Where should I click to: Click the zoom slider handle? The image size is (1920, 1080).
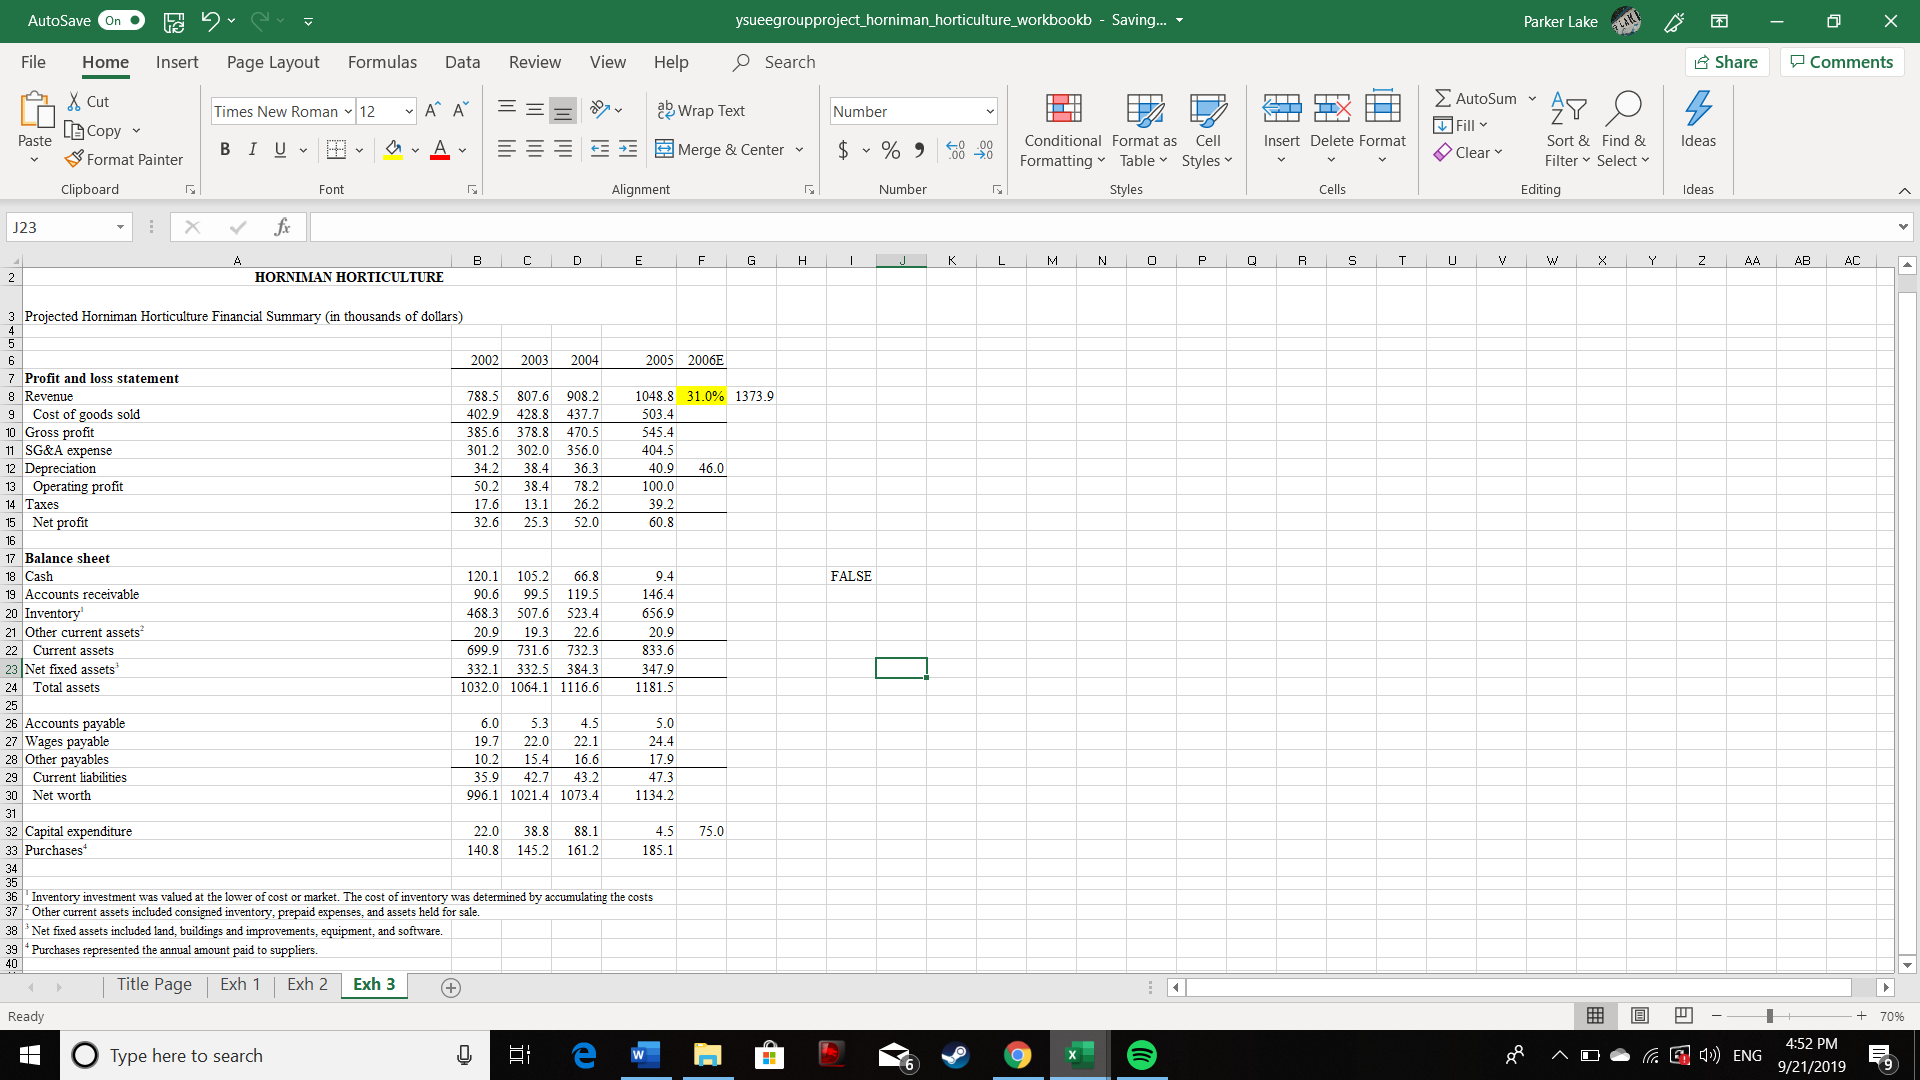(x=1770, y=1016)
